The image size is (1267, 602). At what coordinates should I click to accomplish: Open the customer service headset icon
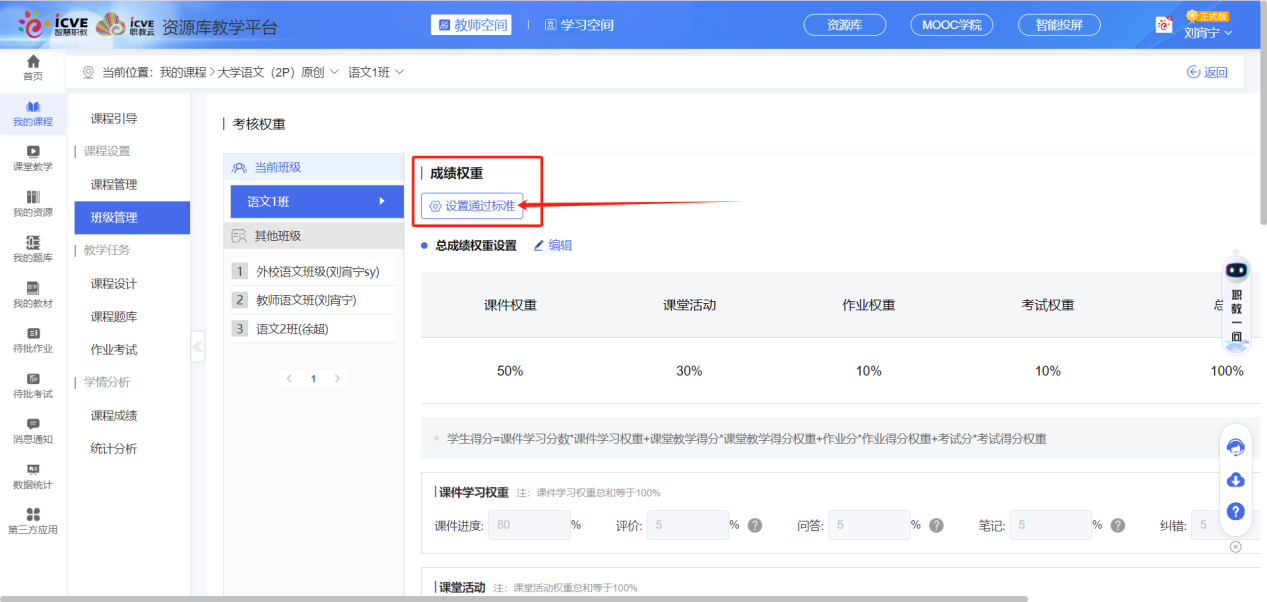coord(1235,449)
